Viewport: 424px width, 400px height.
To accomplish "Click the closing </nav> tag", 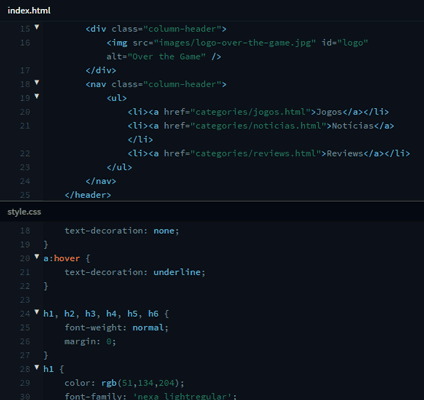I will 101,181.
